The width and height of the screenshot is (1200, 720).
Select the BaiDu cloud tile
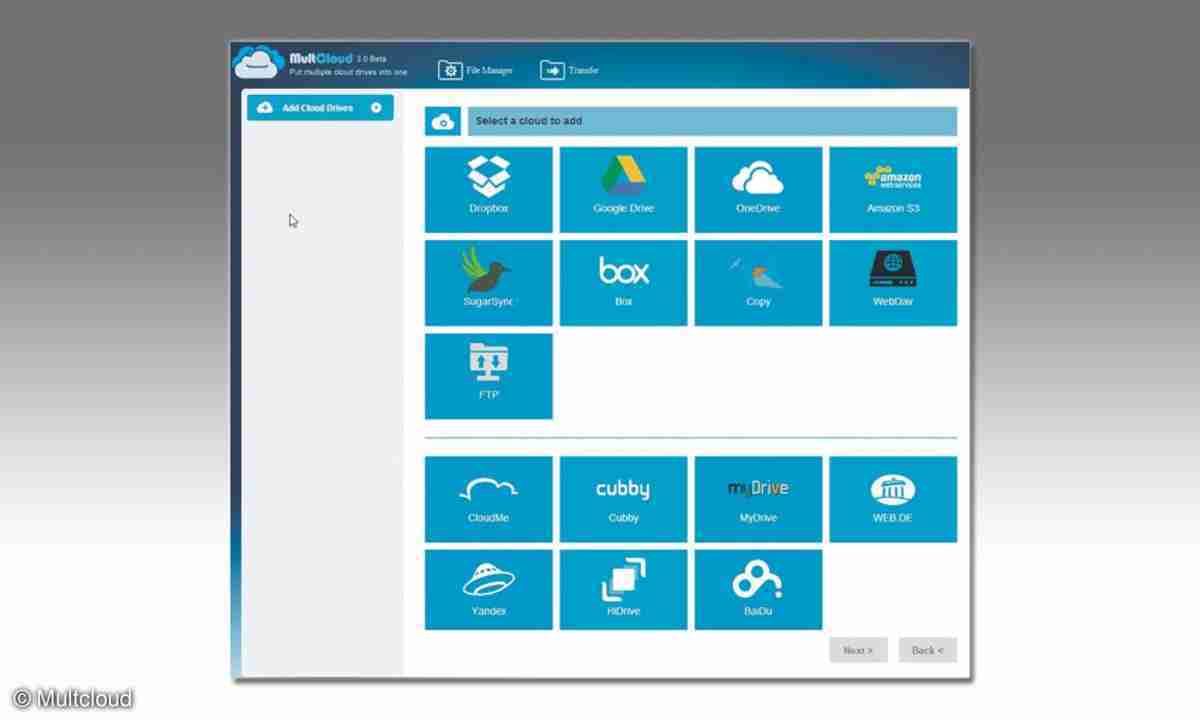[x=758, y=590]
